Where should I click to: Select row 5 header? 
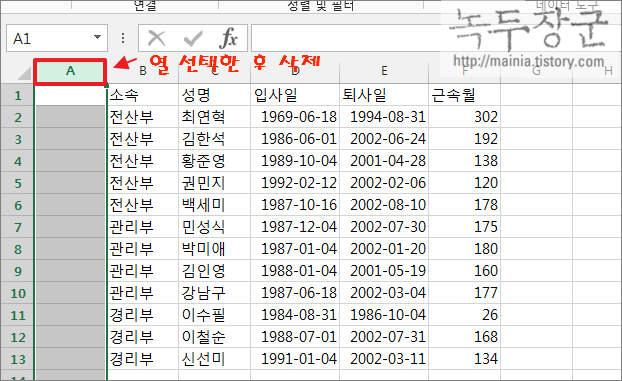point(17,183)
